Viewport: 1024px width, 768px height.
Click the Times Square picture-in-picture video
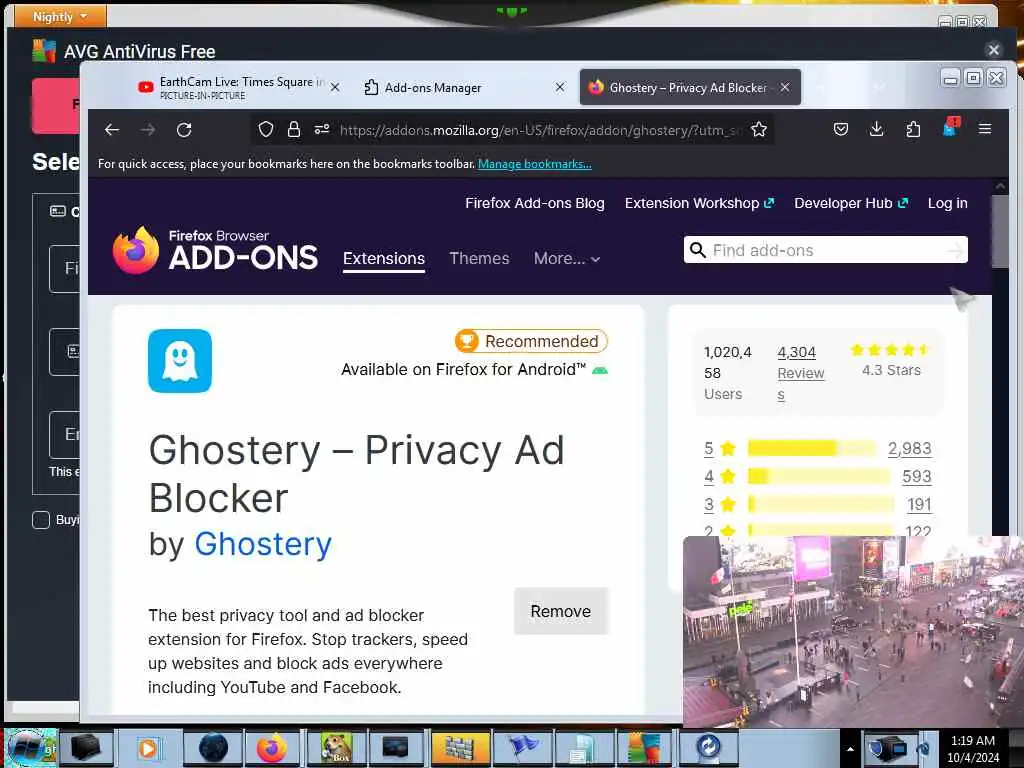click(853, 632)
